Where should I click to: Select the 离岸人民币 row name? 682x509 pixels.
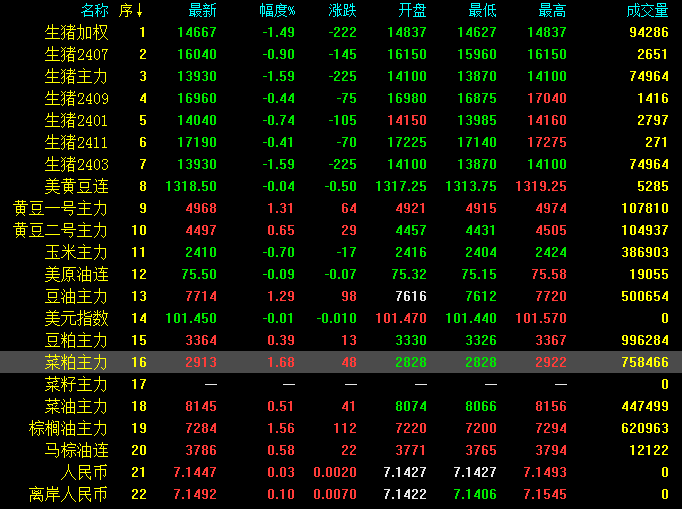[68, 494]
